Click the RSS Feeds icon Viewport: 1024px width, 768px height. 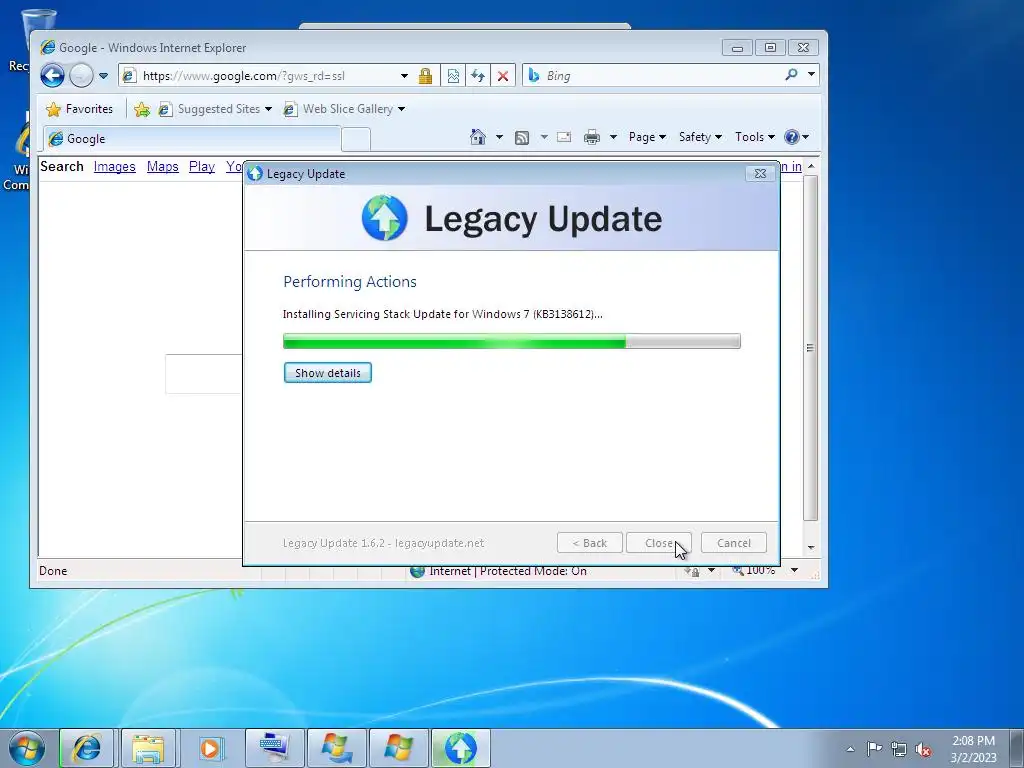(522, 137)
